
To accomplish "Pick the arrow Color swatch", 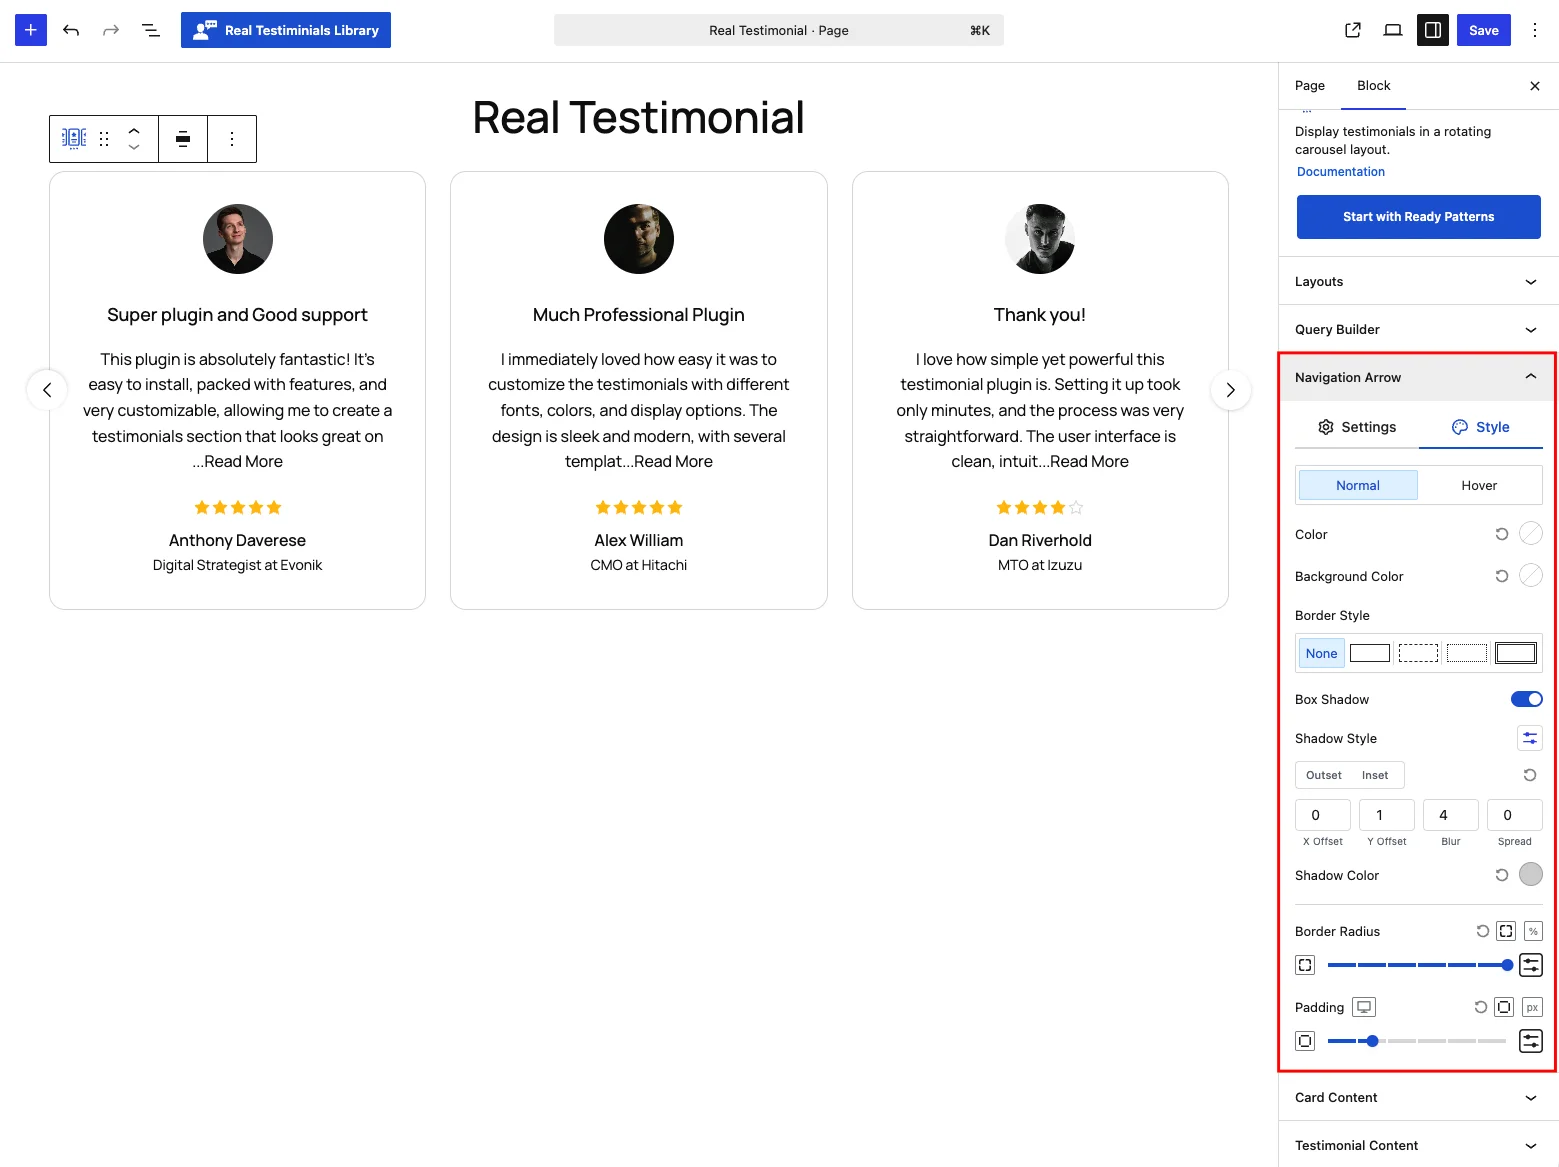I will 1531,534.
